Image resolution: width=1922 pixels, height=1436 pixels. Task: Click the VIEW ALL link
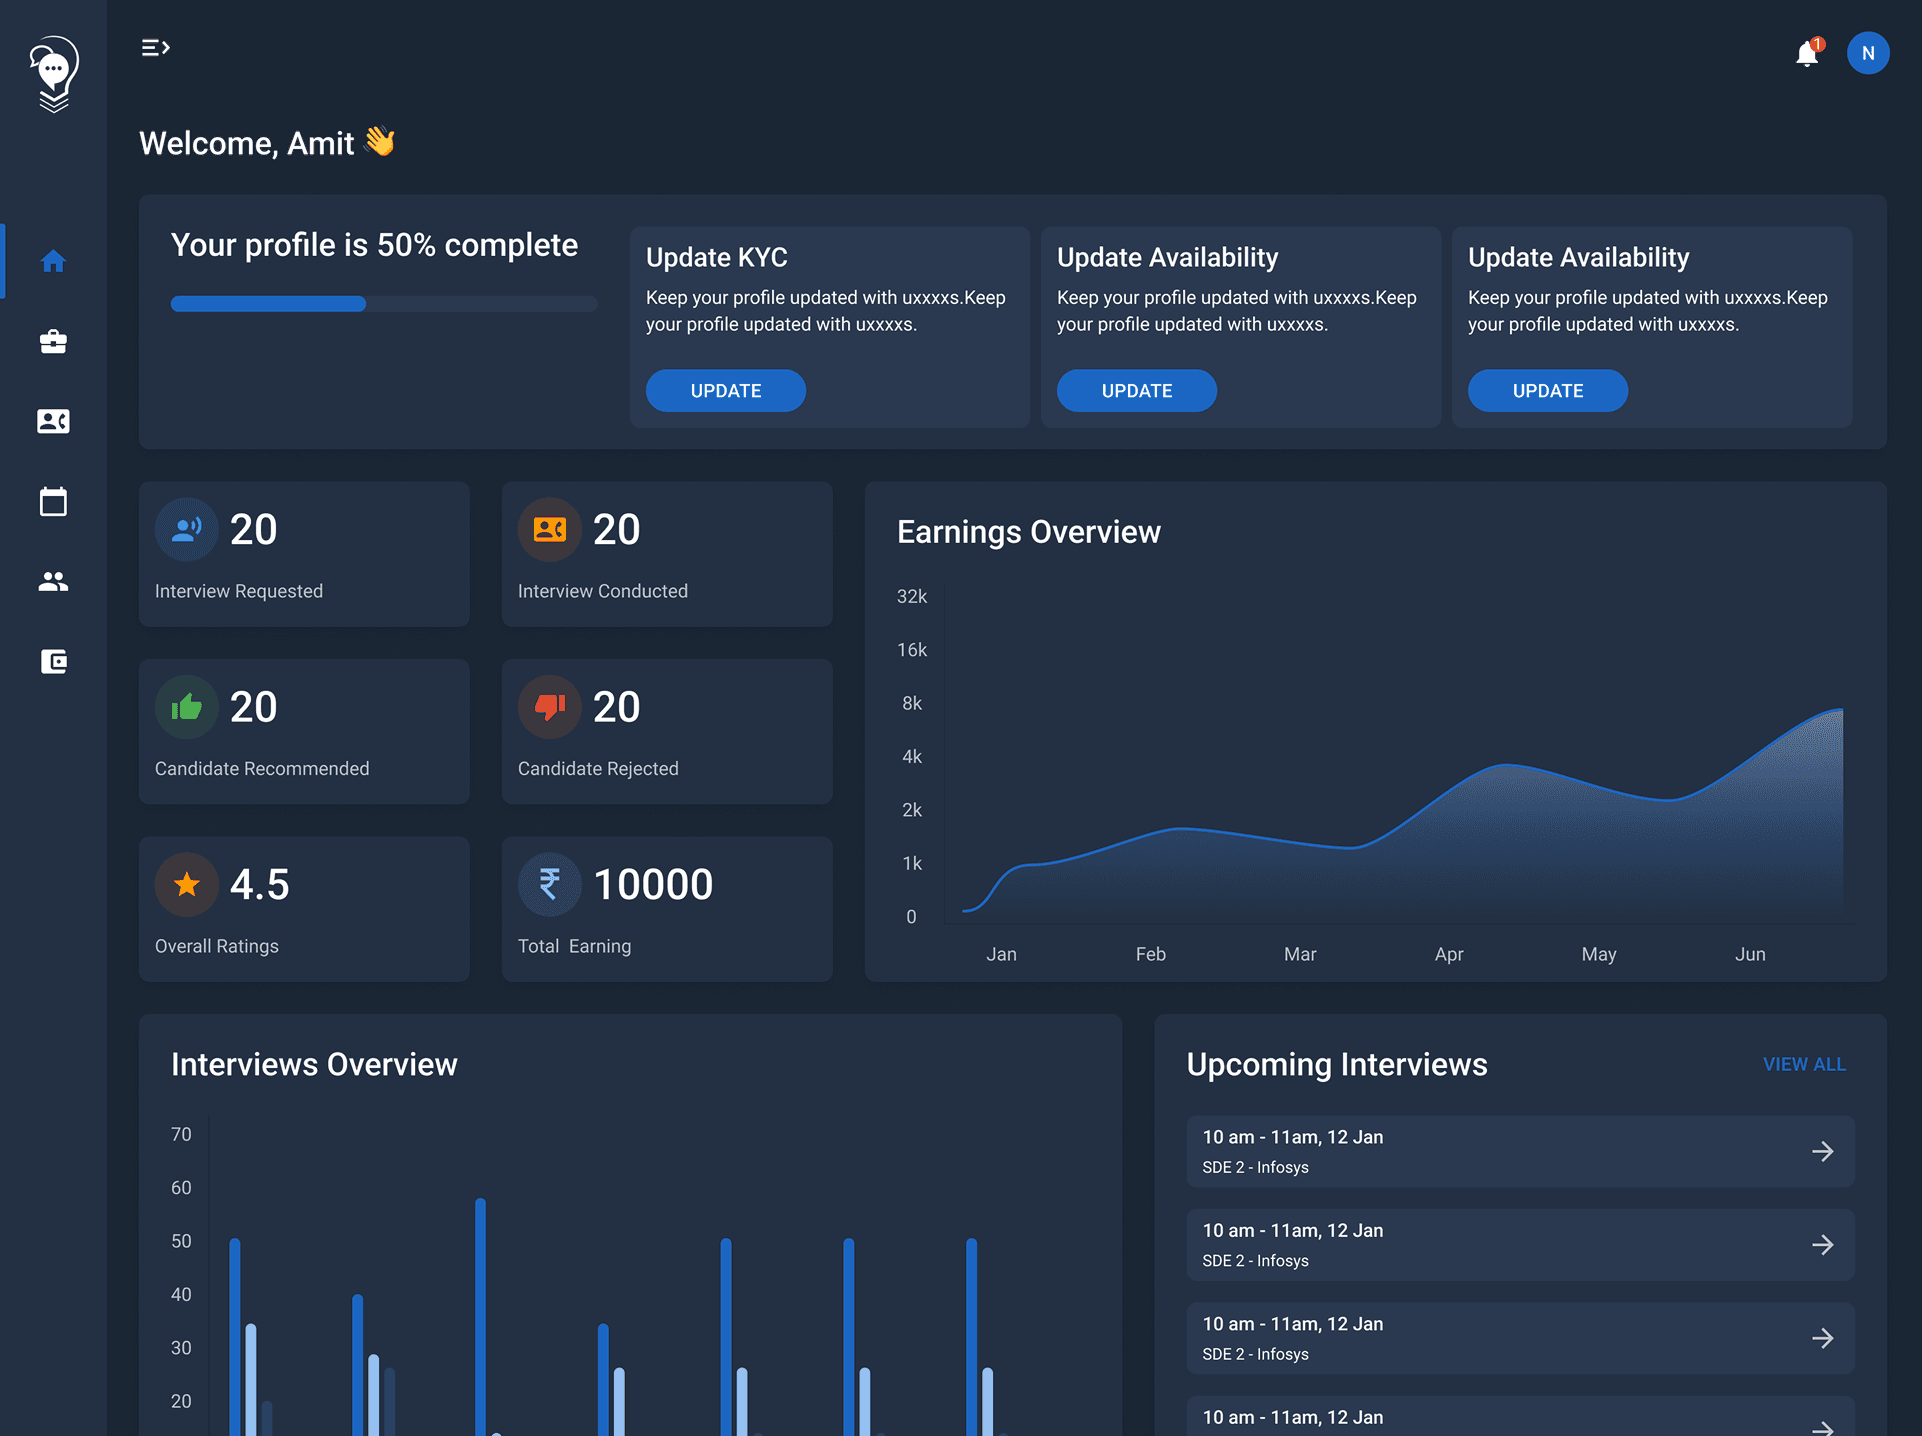tap(1803, 1064)
